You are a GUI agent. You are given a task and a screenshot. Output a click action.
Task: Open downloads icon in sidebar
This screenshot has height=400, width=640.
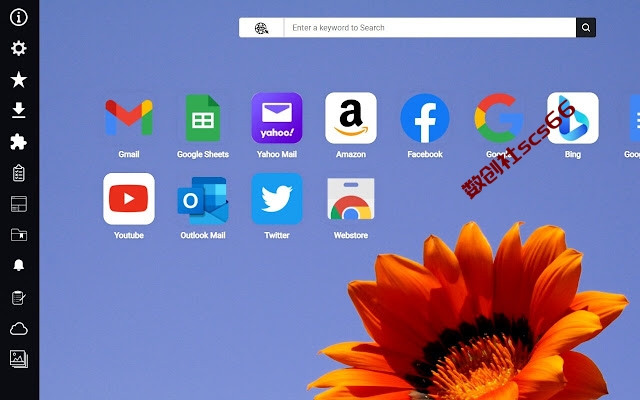(x=19, y=111)
